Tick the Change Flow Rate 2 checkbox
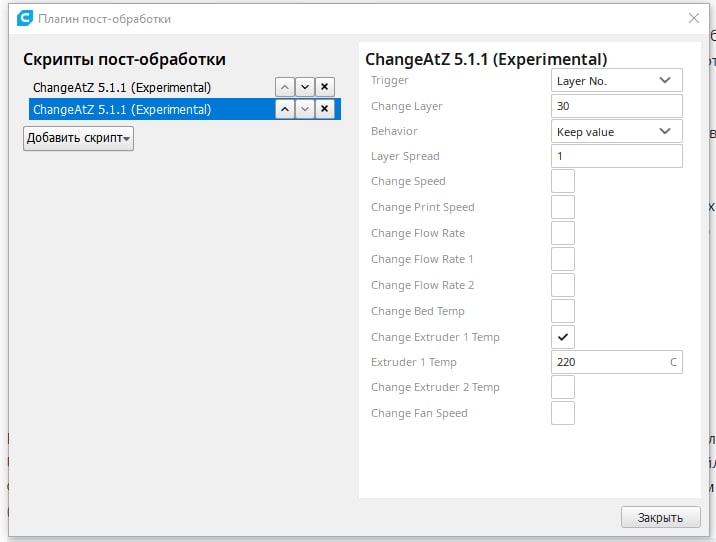The height and width of the screenshot is (542, 716). (563, 285)
